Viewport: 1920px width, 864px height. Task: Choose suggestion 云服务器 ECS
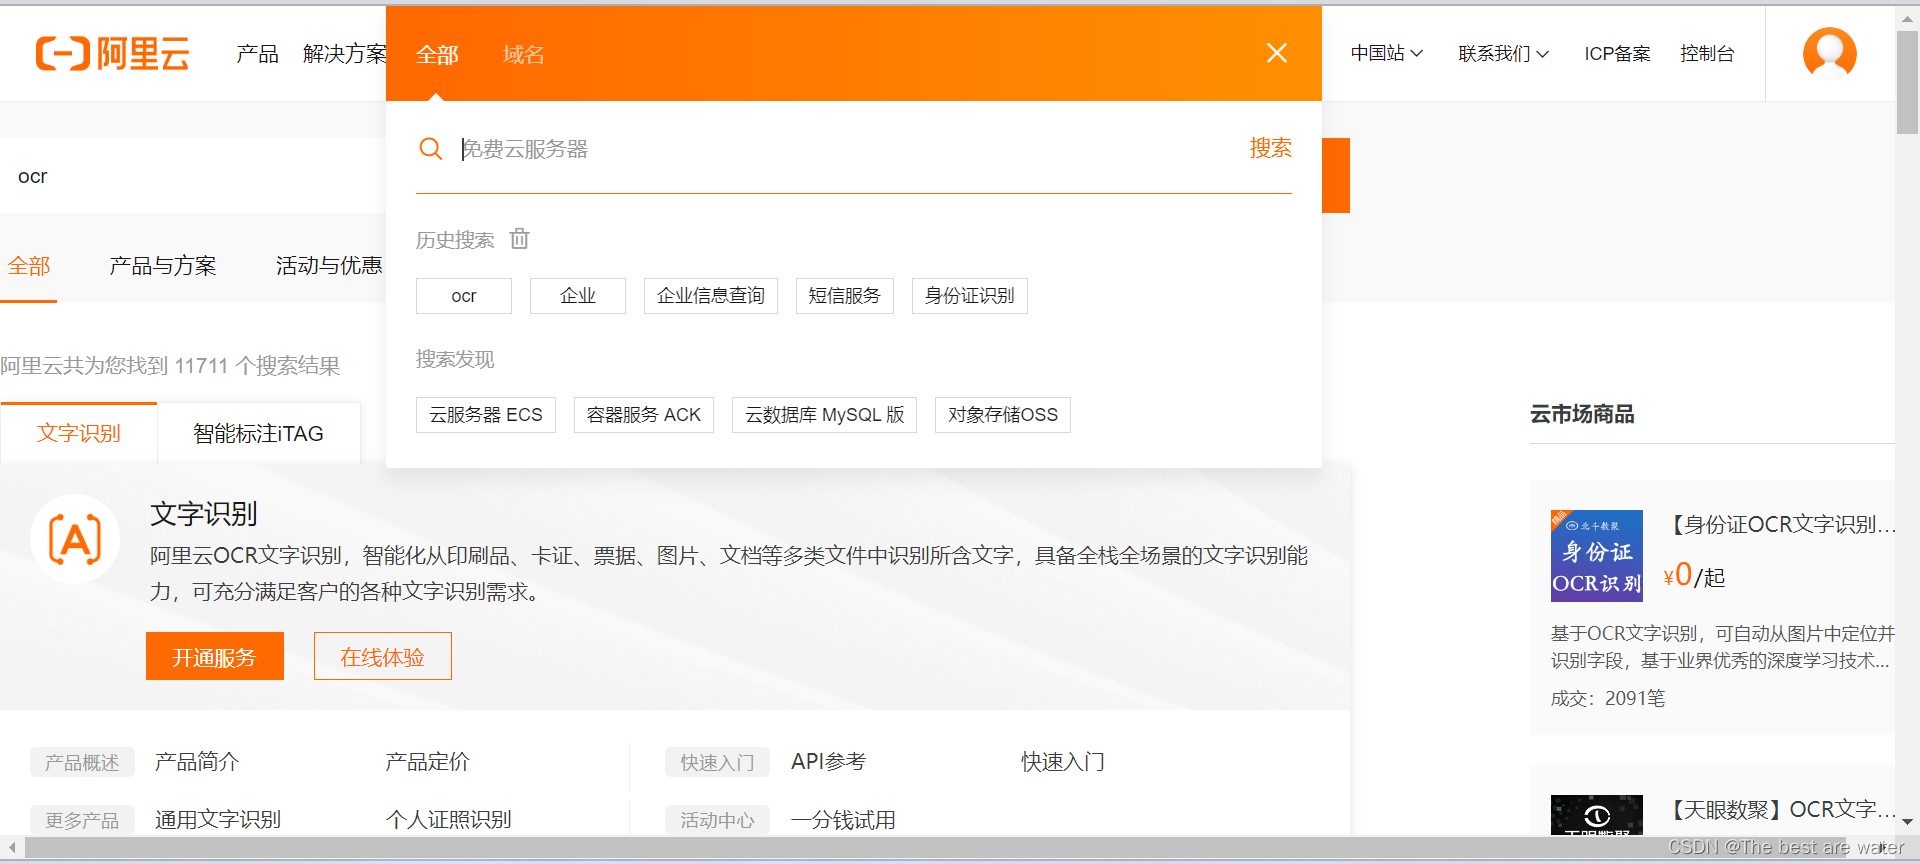pyautogui.click(x=486, y=415)
